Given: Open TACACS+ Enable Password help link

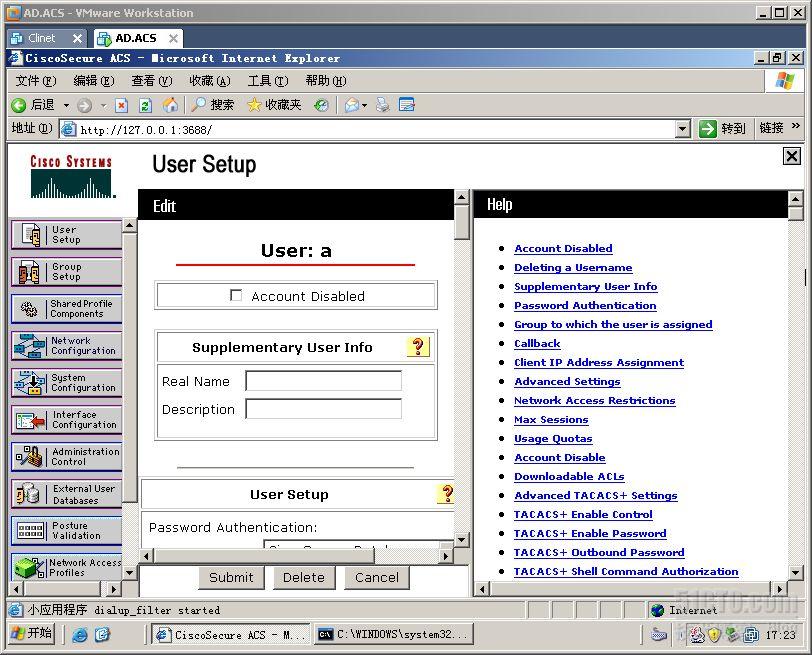Looking at the screenshot, I should tap(590, 533).
